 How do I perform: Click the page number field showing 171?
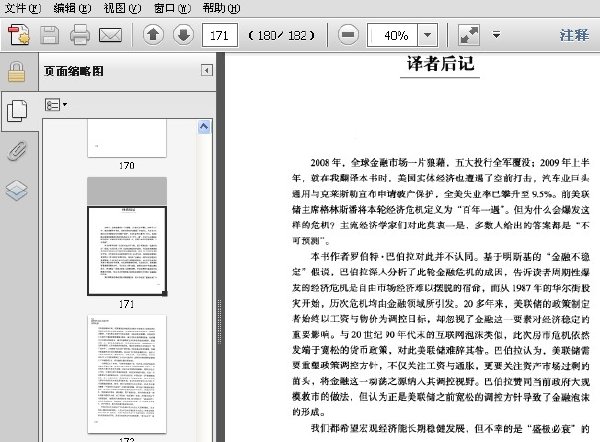[220, 35]
